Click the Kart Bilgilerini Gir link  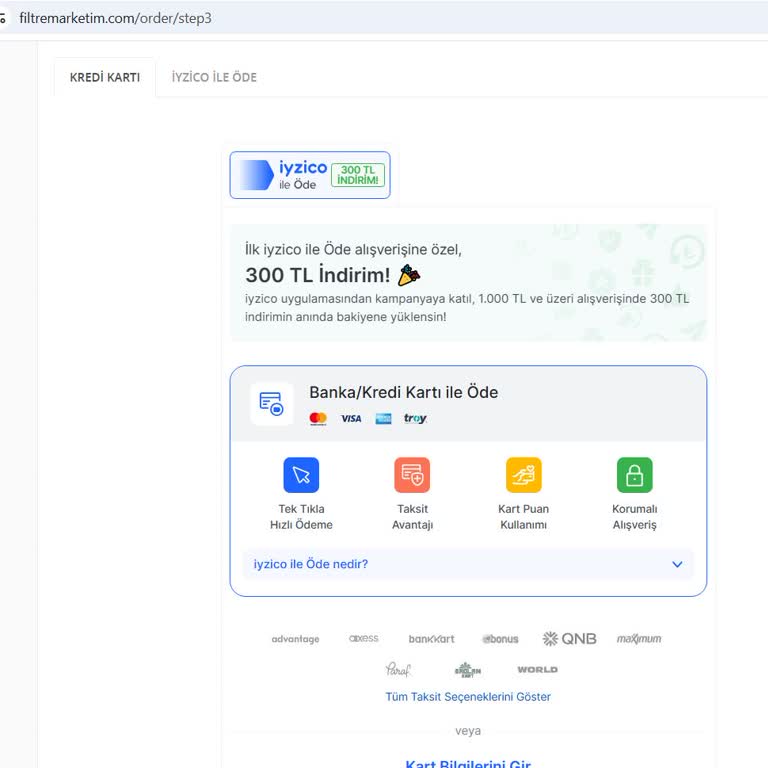468,763
